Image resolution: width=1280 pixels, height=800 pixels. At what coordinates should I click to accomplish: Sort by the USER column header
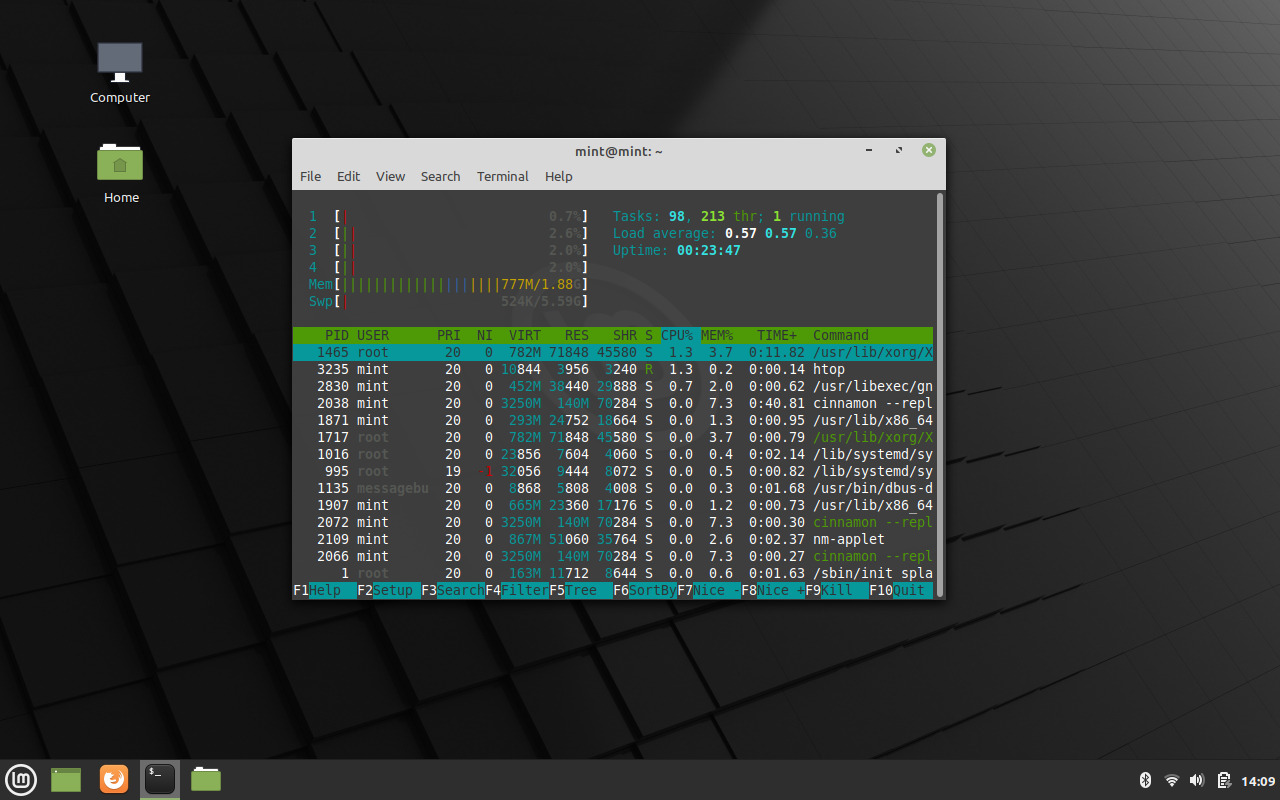[x=373, y=335]
